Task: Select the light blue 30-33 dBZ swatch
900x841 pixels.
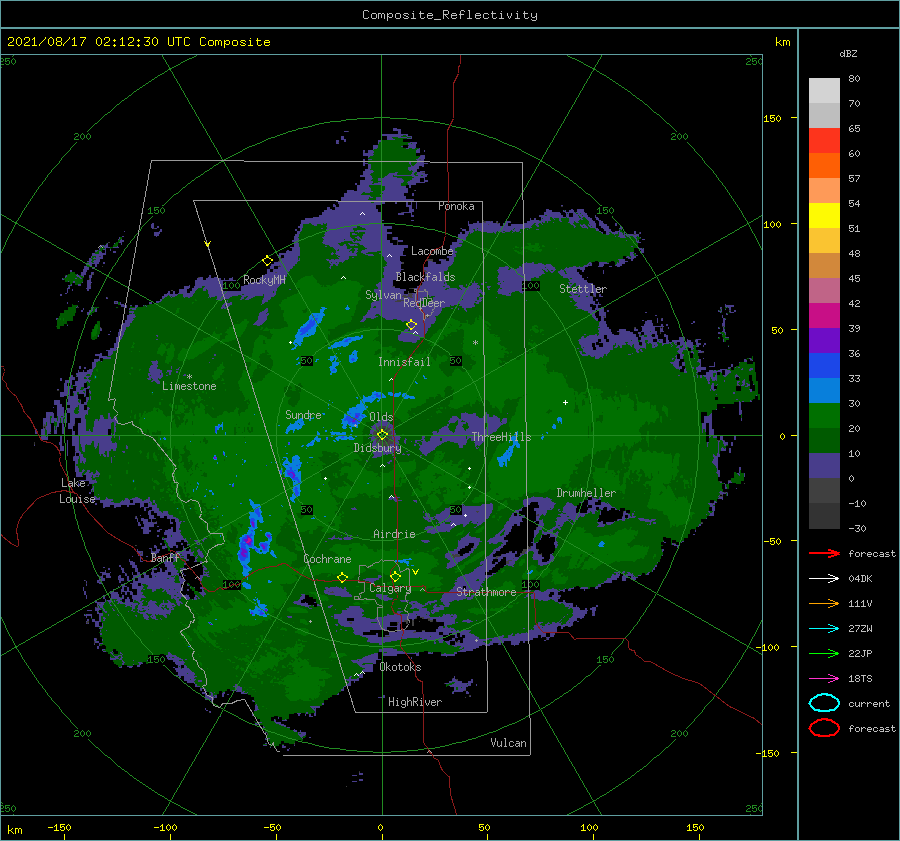Action: (824, 391)
